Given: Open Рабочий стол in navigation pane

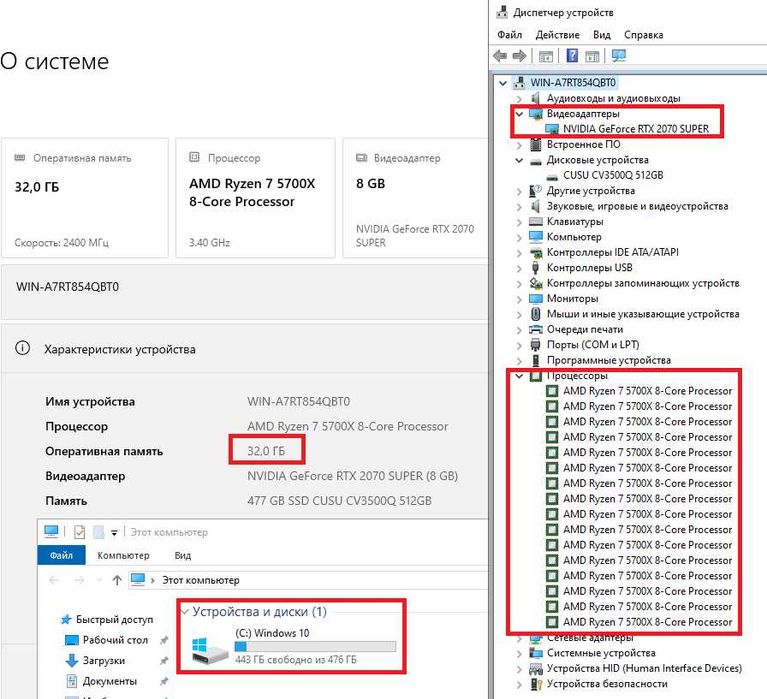Looking at the screenshot, I should coord(107,640).
